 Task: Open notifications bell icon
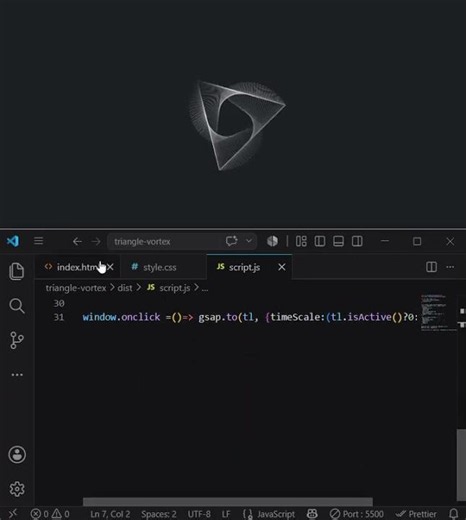tap(453, 514)
